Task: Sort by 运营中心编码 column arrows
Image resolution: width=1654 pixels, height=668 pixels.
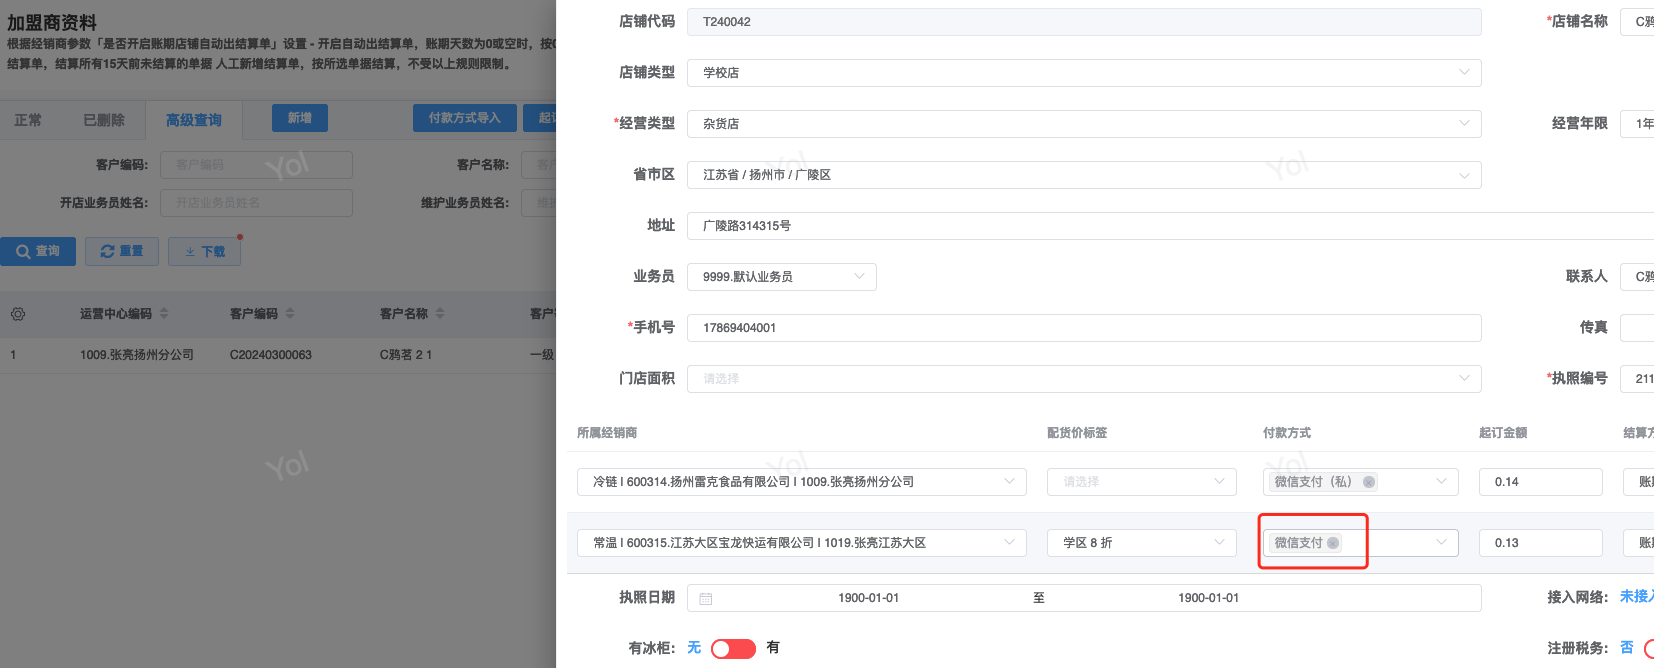Action: click(164, 314)
